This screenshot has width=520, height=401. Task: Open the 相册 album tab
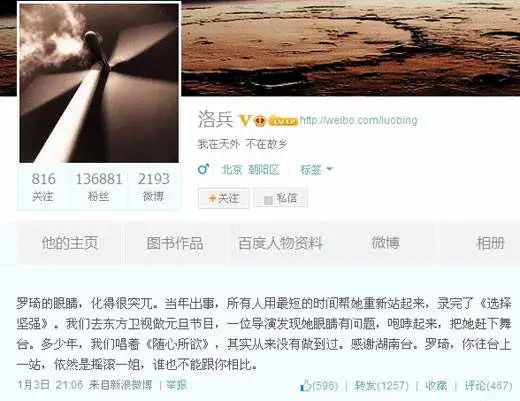point(490,243)
